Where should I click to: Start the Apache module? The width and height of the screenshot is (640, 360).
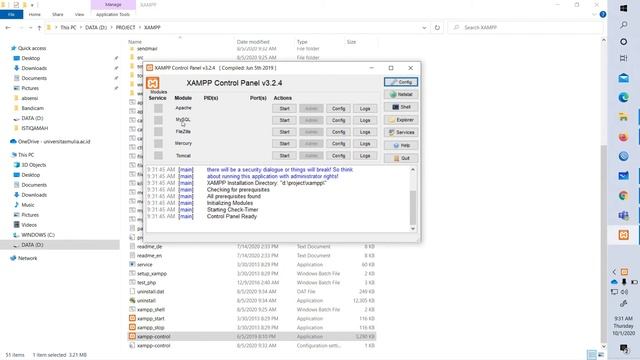pos(284,109)
